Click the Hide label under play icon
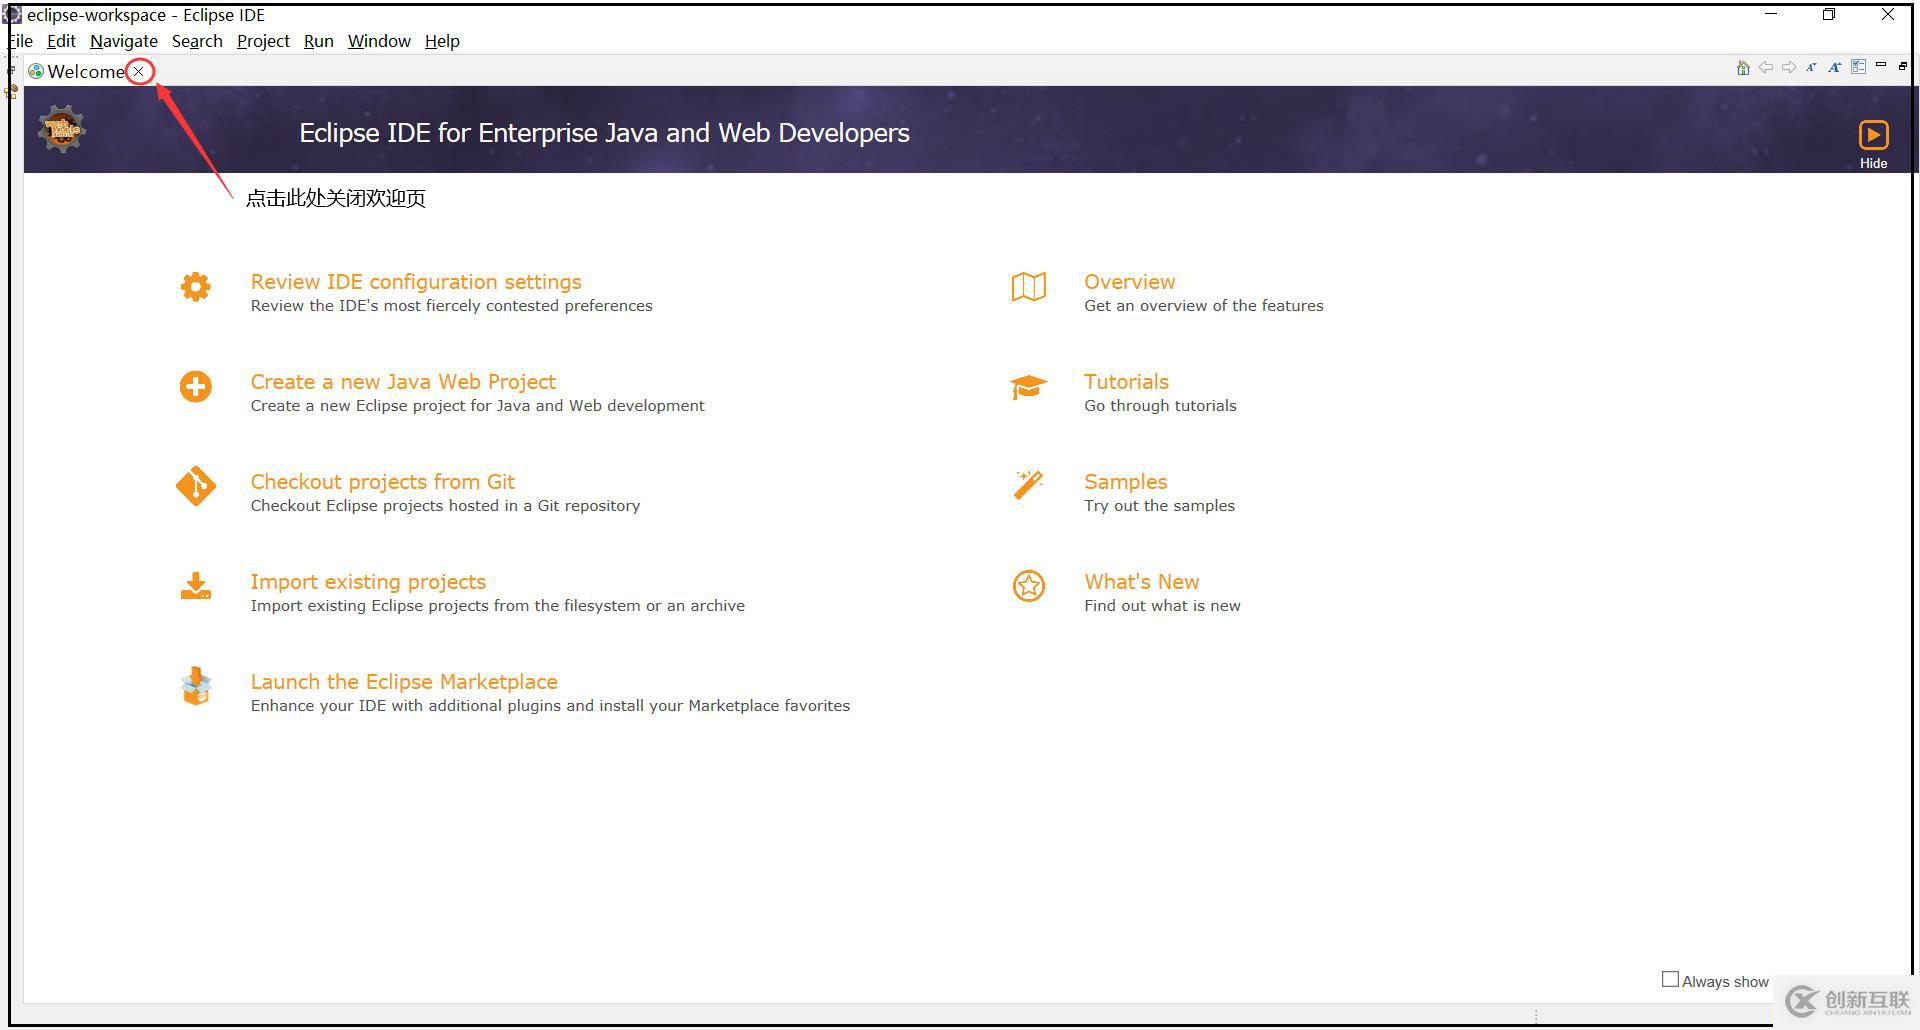 [1873, 163]
